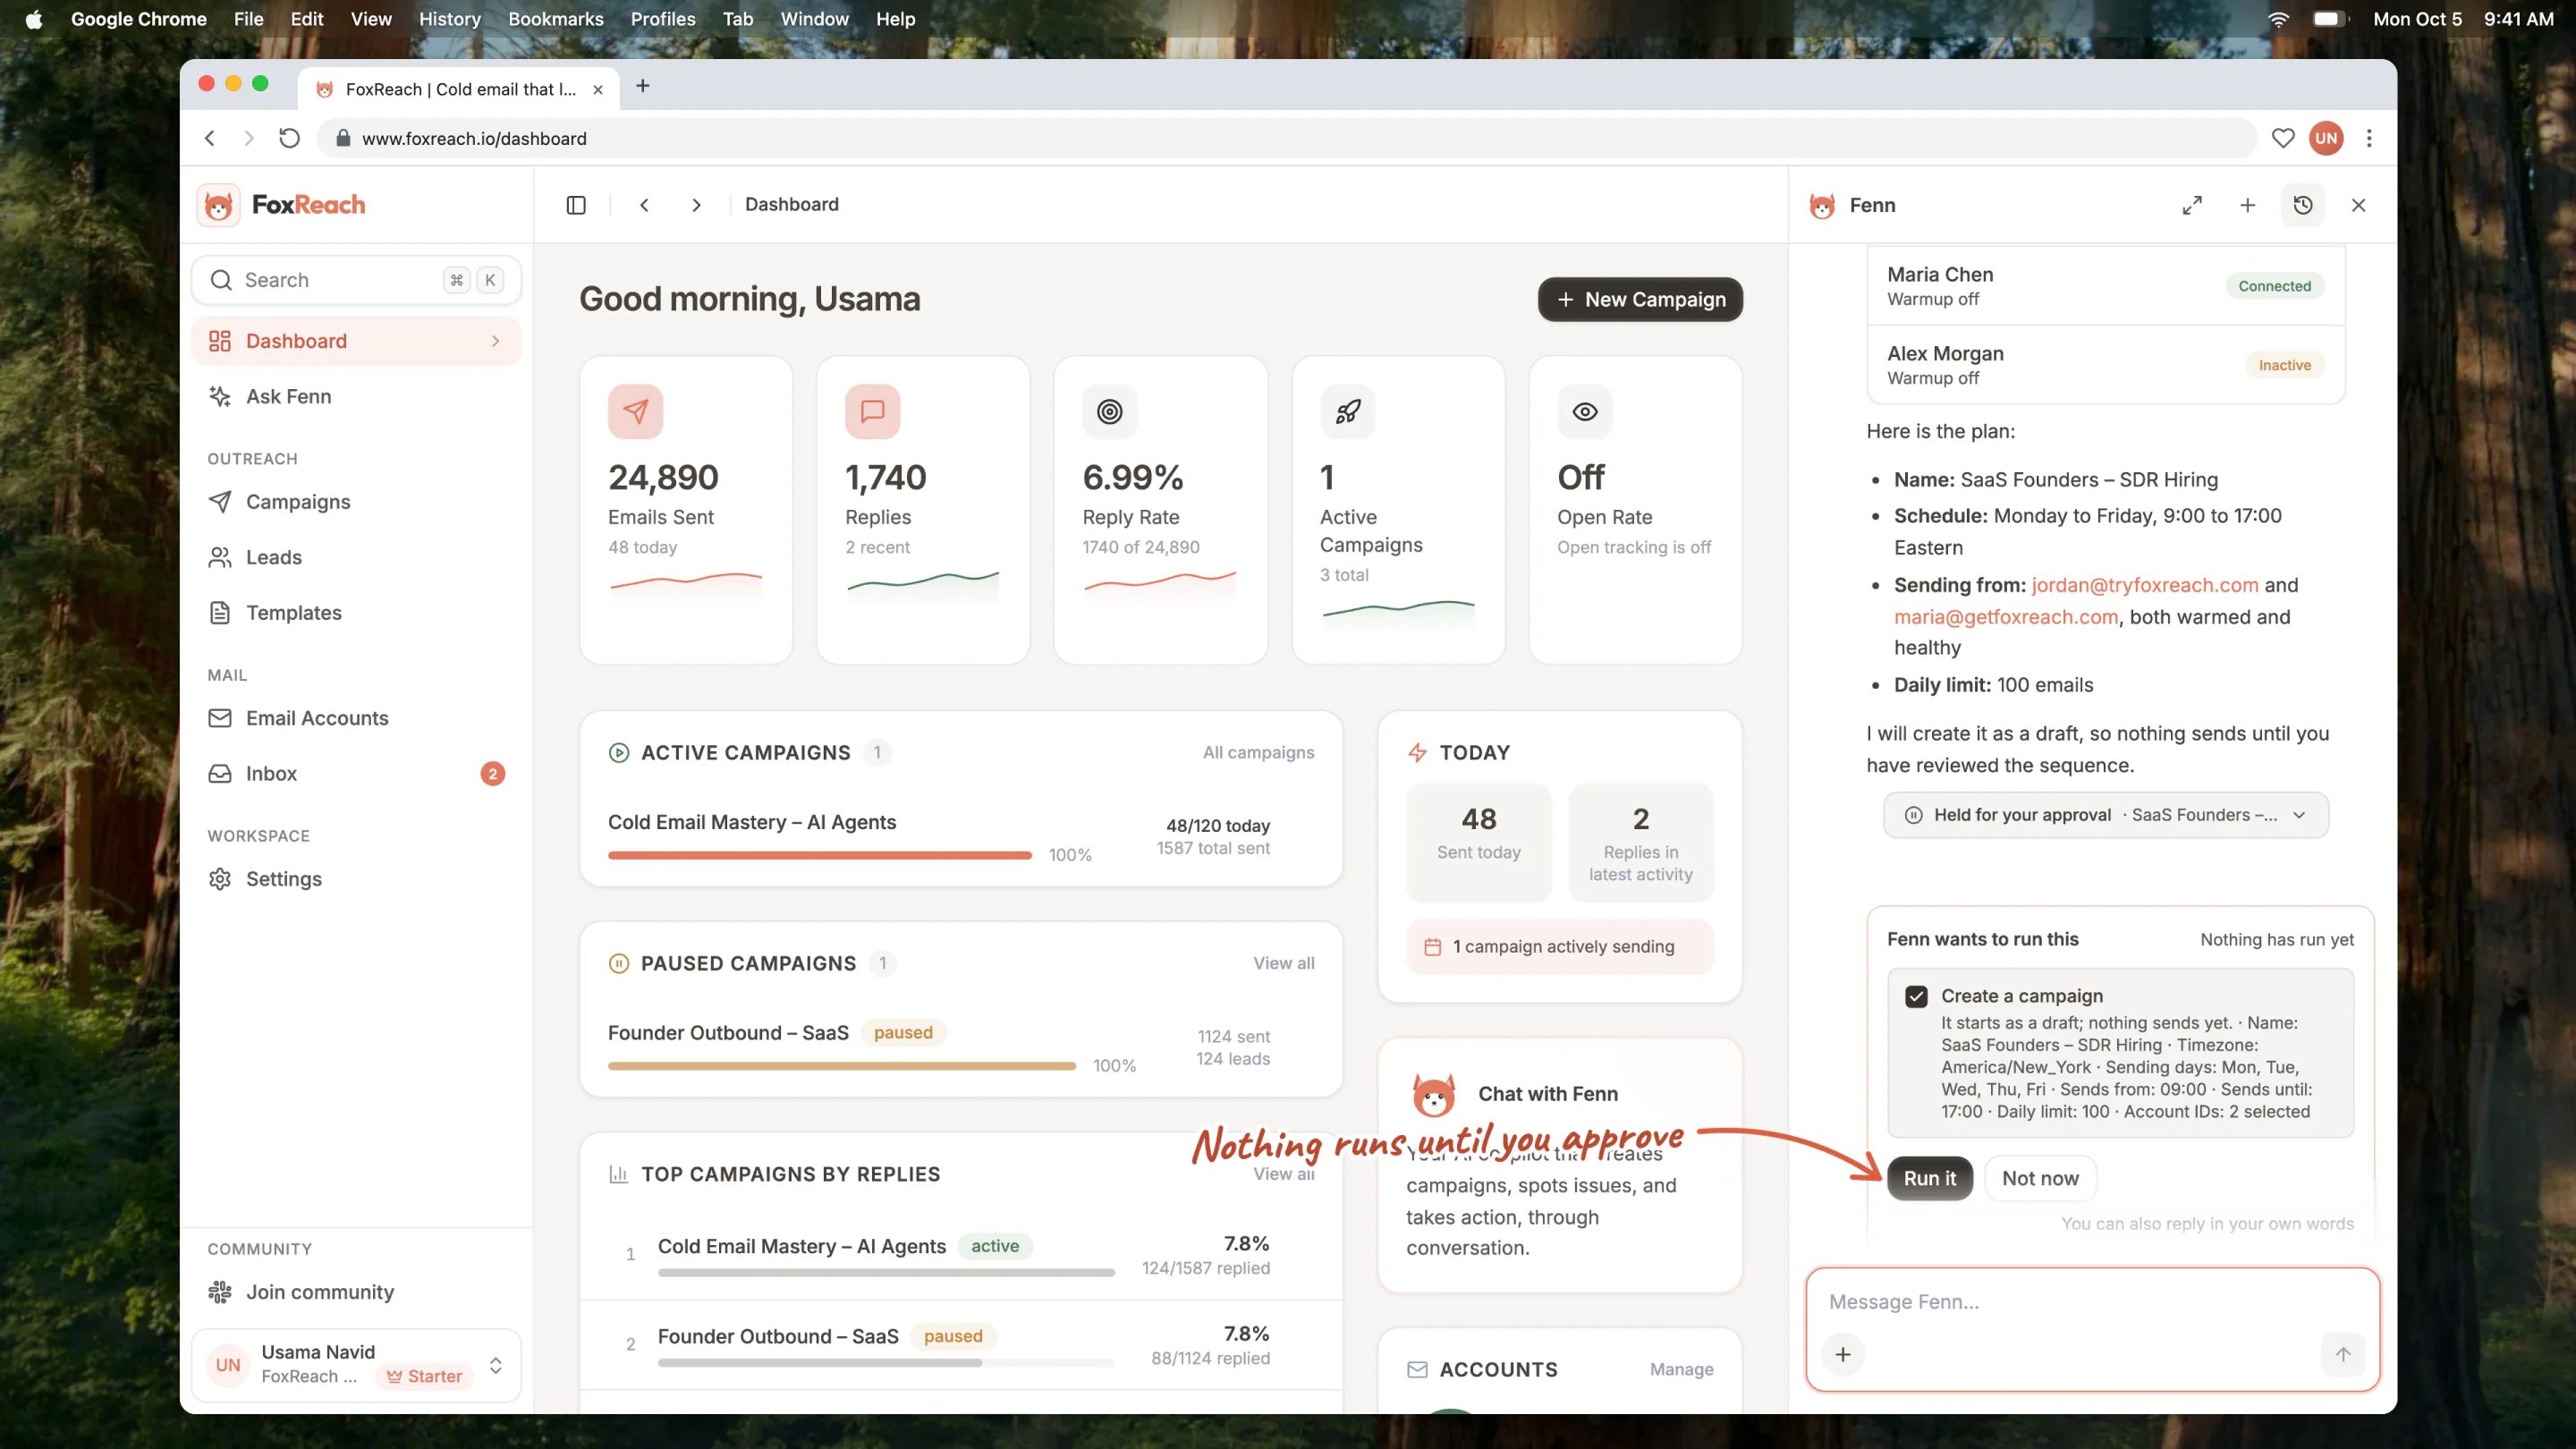Viewport: 2576px width, 1449px height.
Task: Open Chrome three-dot menu
Action: pyautogui.click(x=2369, y=138)
